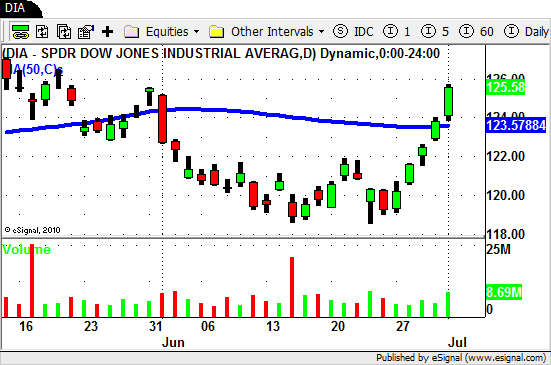Open the Equities folder dropdown
The width and height of the screenshot is (551, 365).
click(162, 32)
